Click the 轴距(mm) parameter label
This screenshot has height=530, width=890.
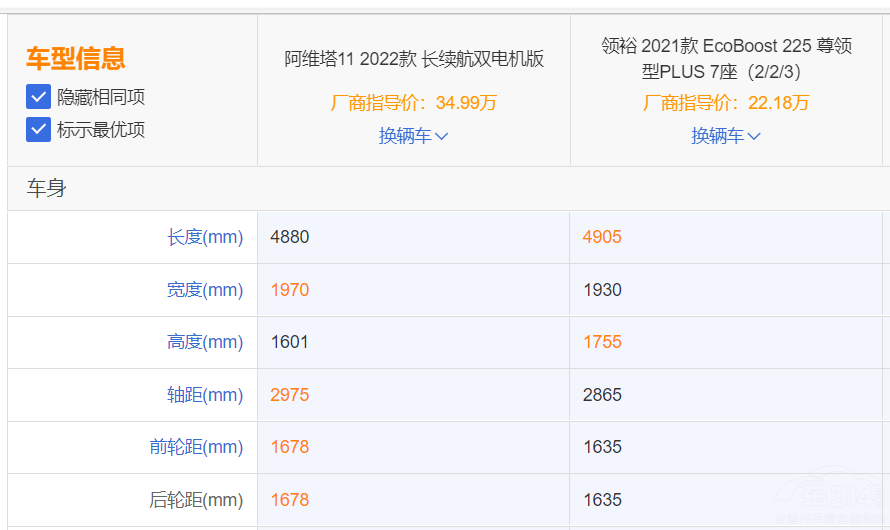click(205, 395)
